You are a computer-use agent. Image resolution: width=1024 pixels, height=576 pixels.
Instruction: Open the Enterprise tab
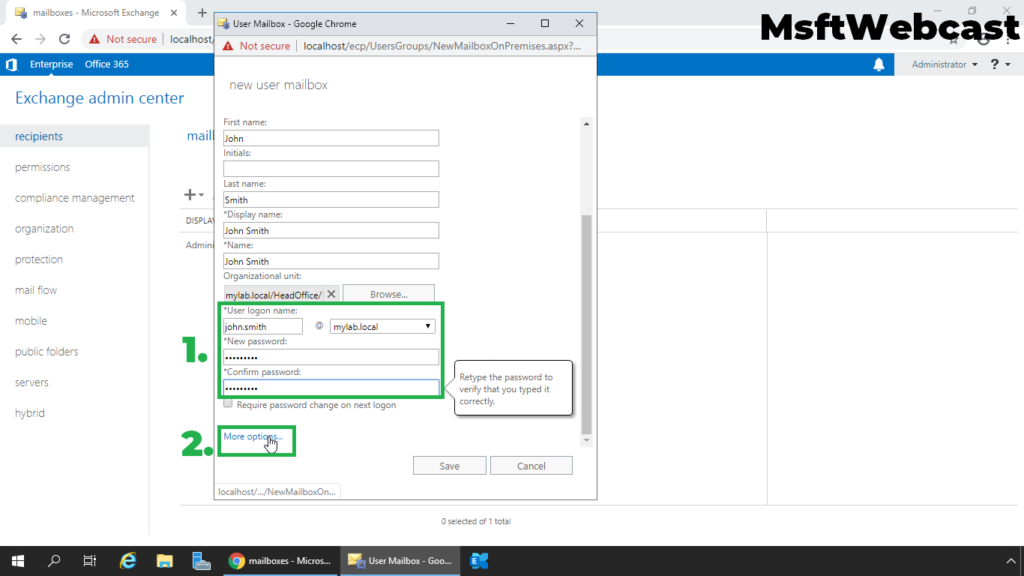tap(51, 64)
